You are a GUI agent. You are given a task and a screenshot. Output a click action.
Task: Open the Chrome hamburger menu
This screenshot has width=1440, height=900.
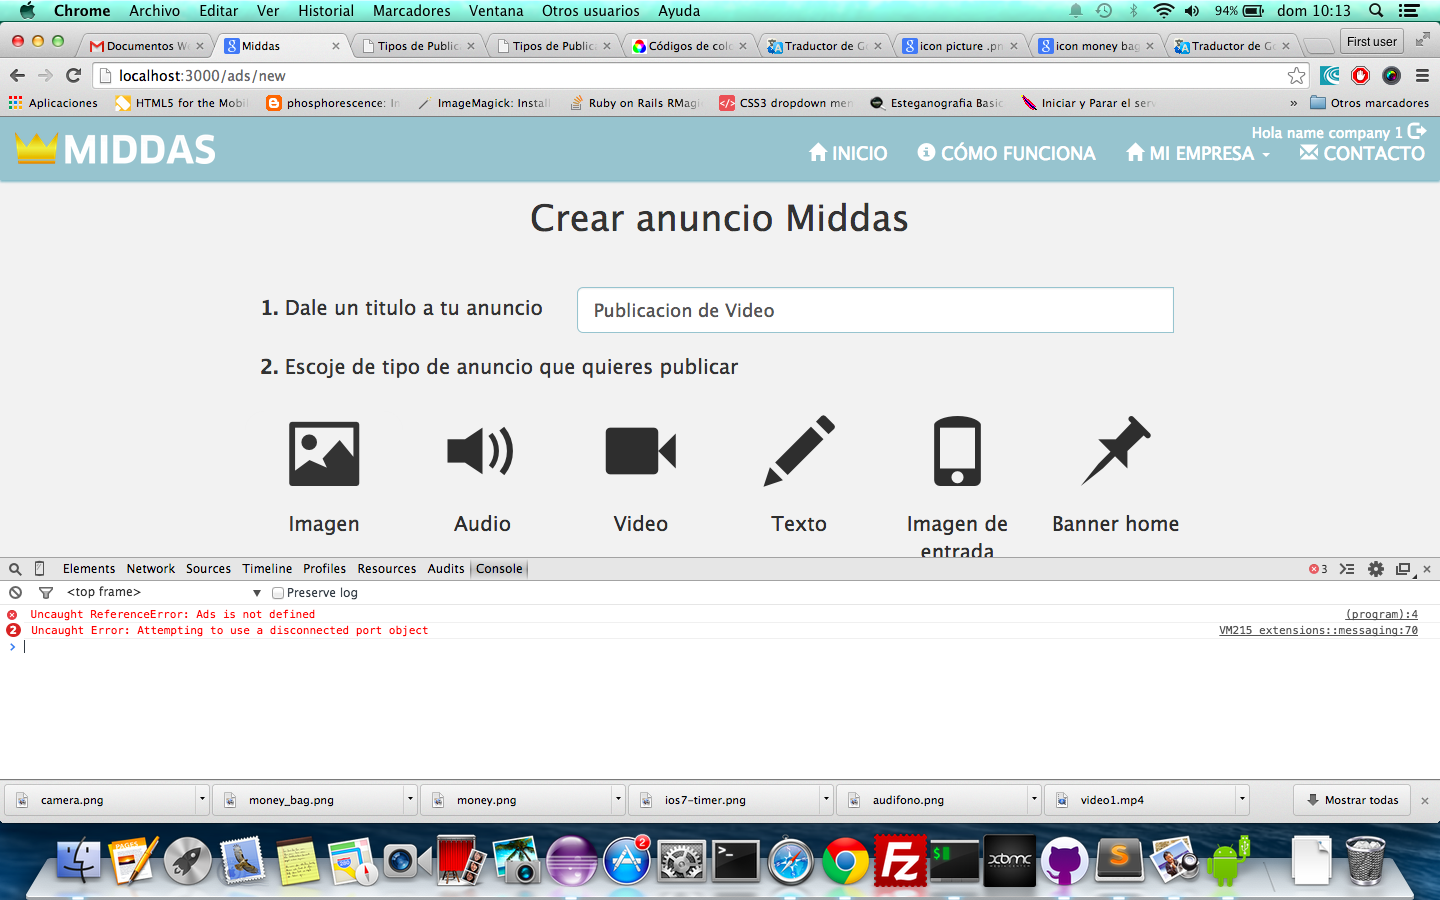click(x=1422, y=76)
